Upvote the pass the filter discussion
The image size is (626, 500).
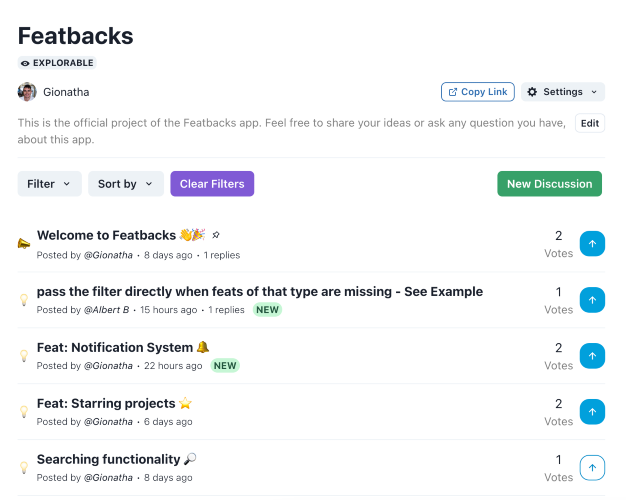click(592, 300)
